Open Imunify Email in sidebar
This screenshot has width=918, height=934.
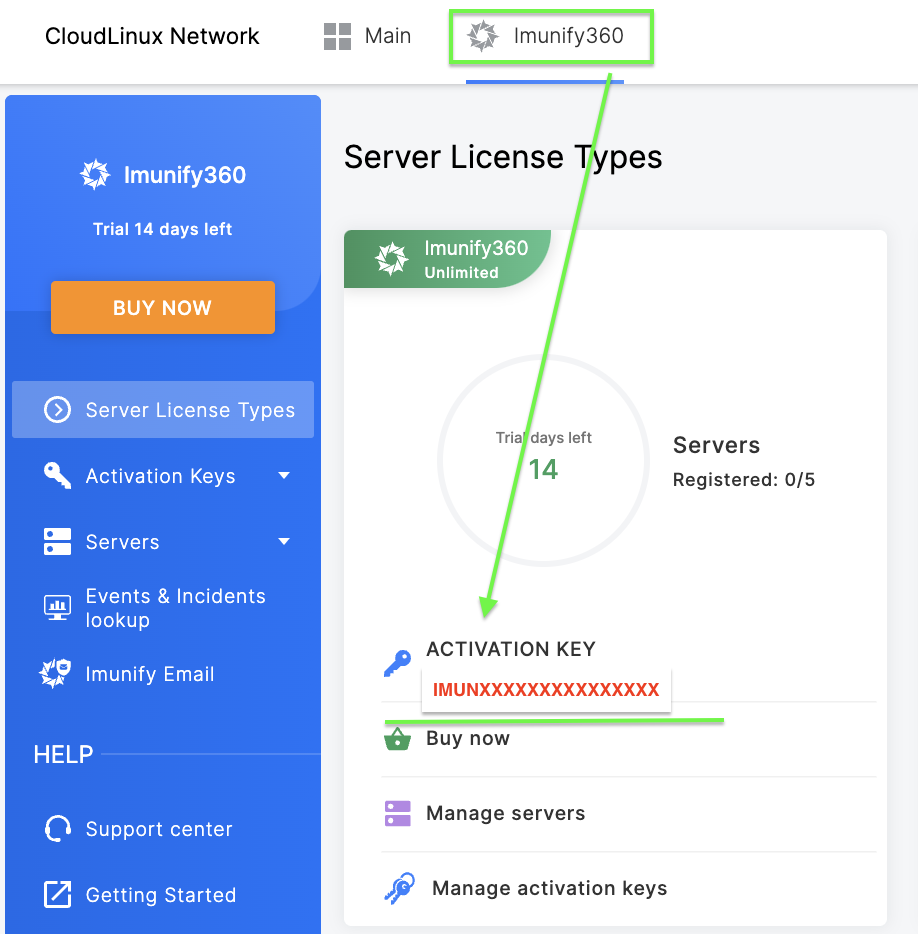click(x=163, y=674)
